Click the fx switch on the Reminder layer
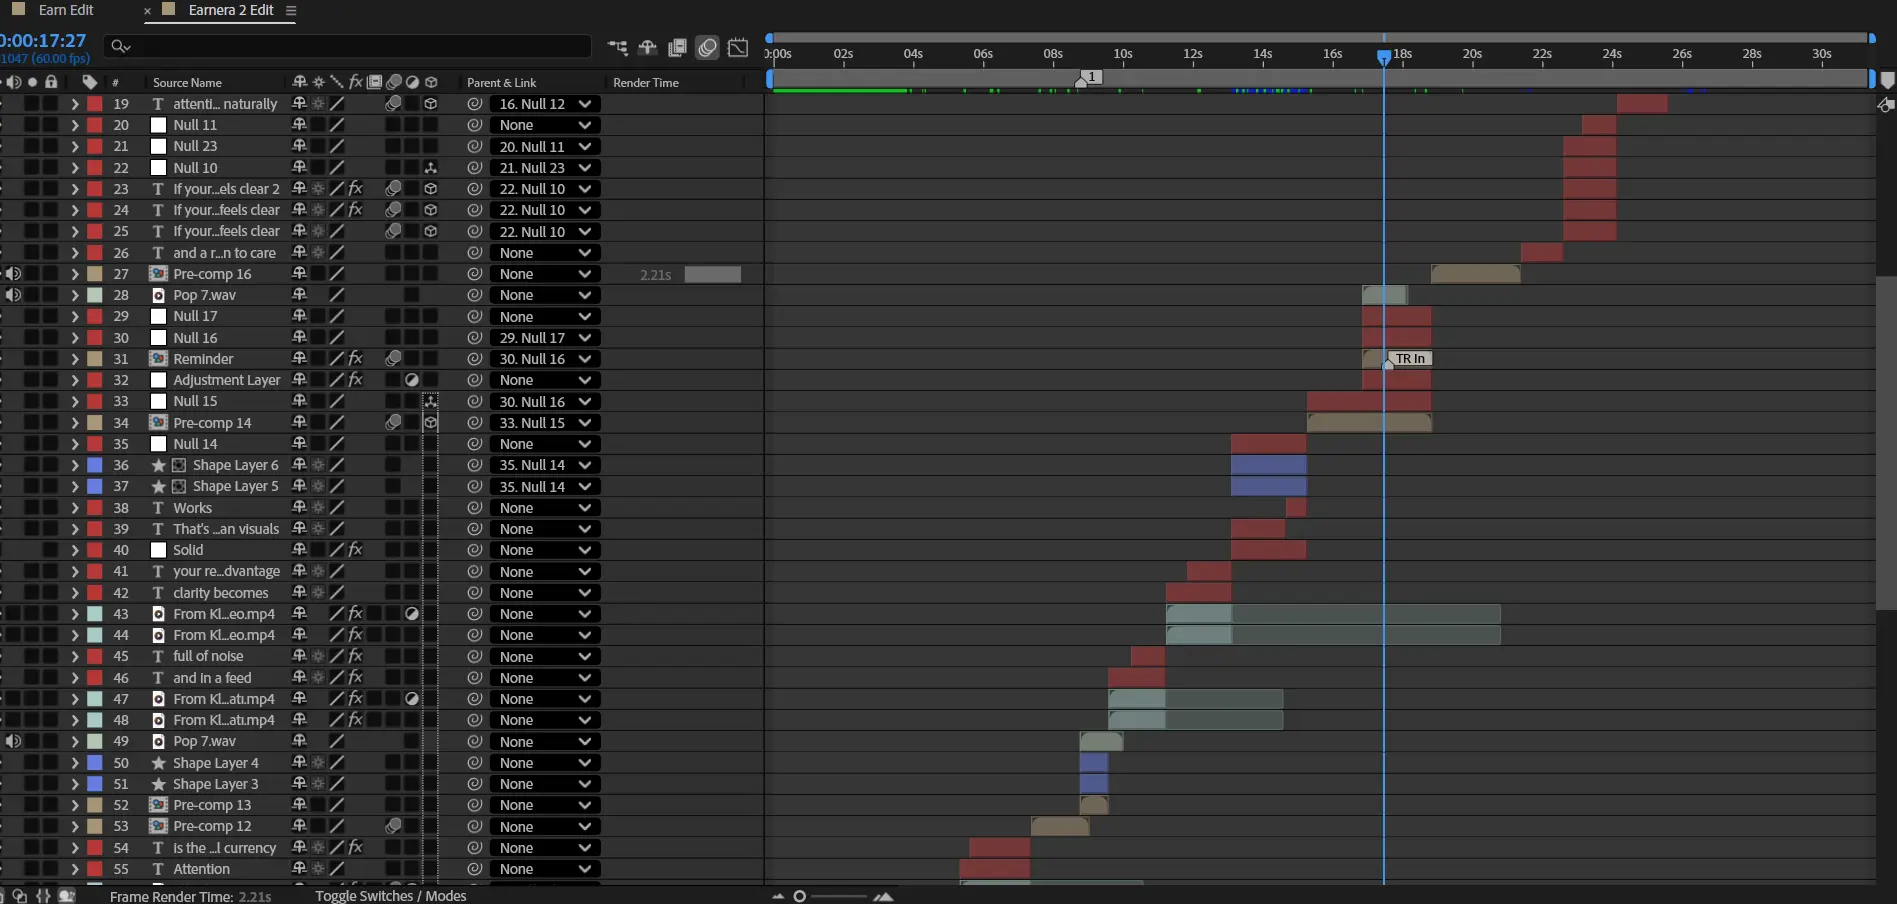This screenshot has height=904, width=1897. (x=355, y=359)
